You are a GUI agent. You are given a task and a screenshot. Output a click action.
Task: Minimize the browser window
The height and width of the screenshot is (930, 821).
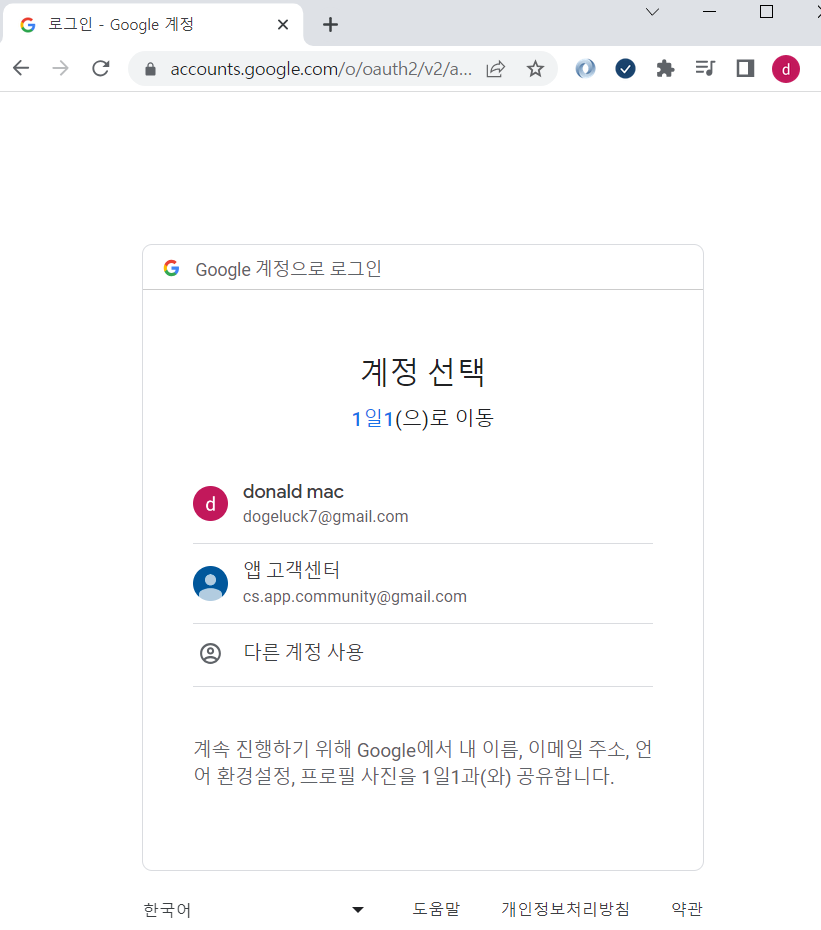[709, 12]
